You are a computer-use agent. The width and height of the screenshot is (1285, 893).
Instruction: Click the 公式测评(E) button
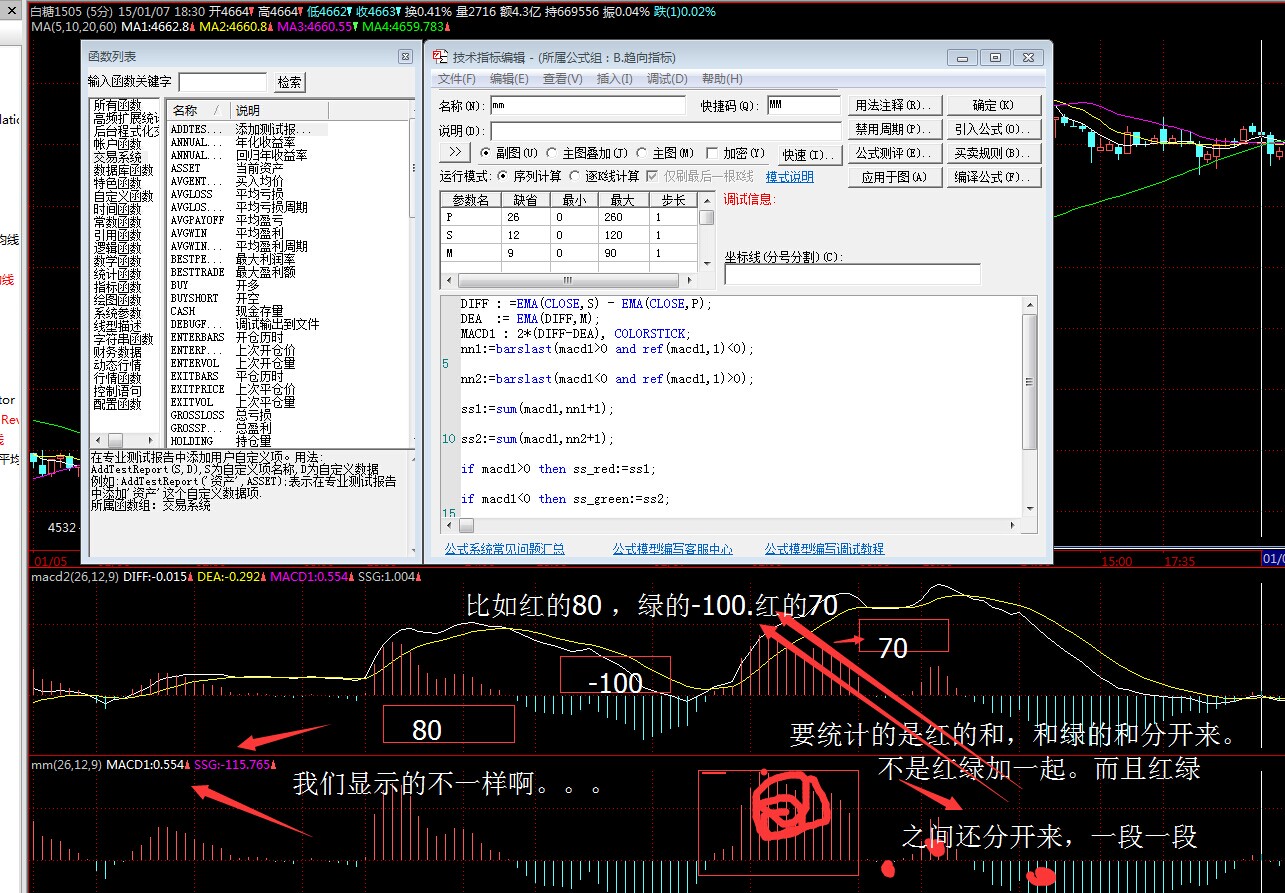pyautogui.click(x=895, y=153)
